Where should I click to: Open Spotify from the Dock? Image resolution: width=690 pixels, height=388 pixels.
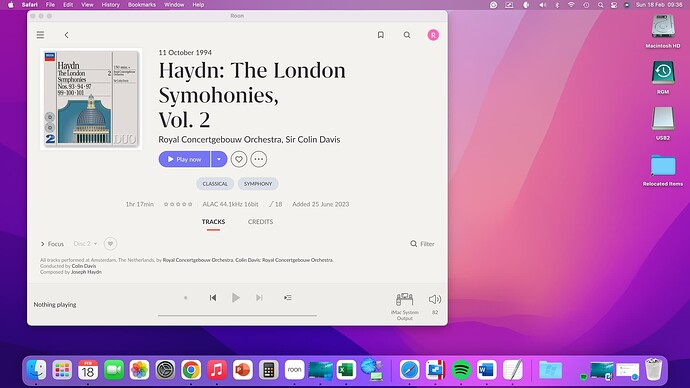pyautogui.click(x=461, y=370)
